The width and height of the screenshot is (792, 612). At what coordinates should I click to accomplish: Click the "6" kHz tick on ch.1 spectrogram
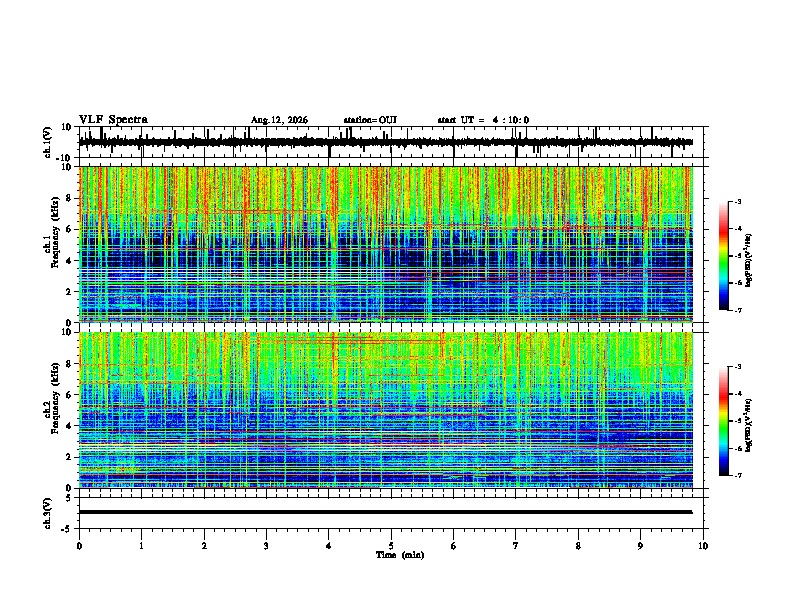(x=70, y=229)
